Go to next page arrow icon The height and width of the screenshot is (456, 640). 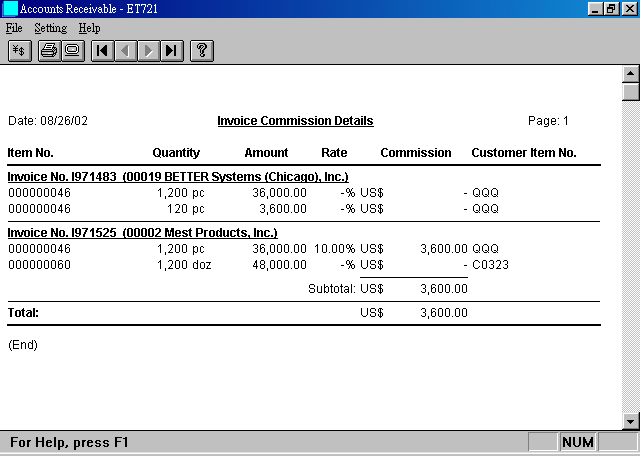pyautogui.click(x=149, y=51)
